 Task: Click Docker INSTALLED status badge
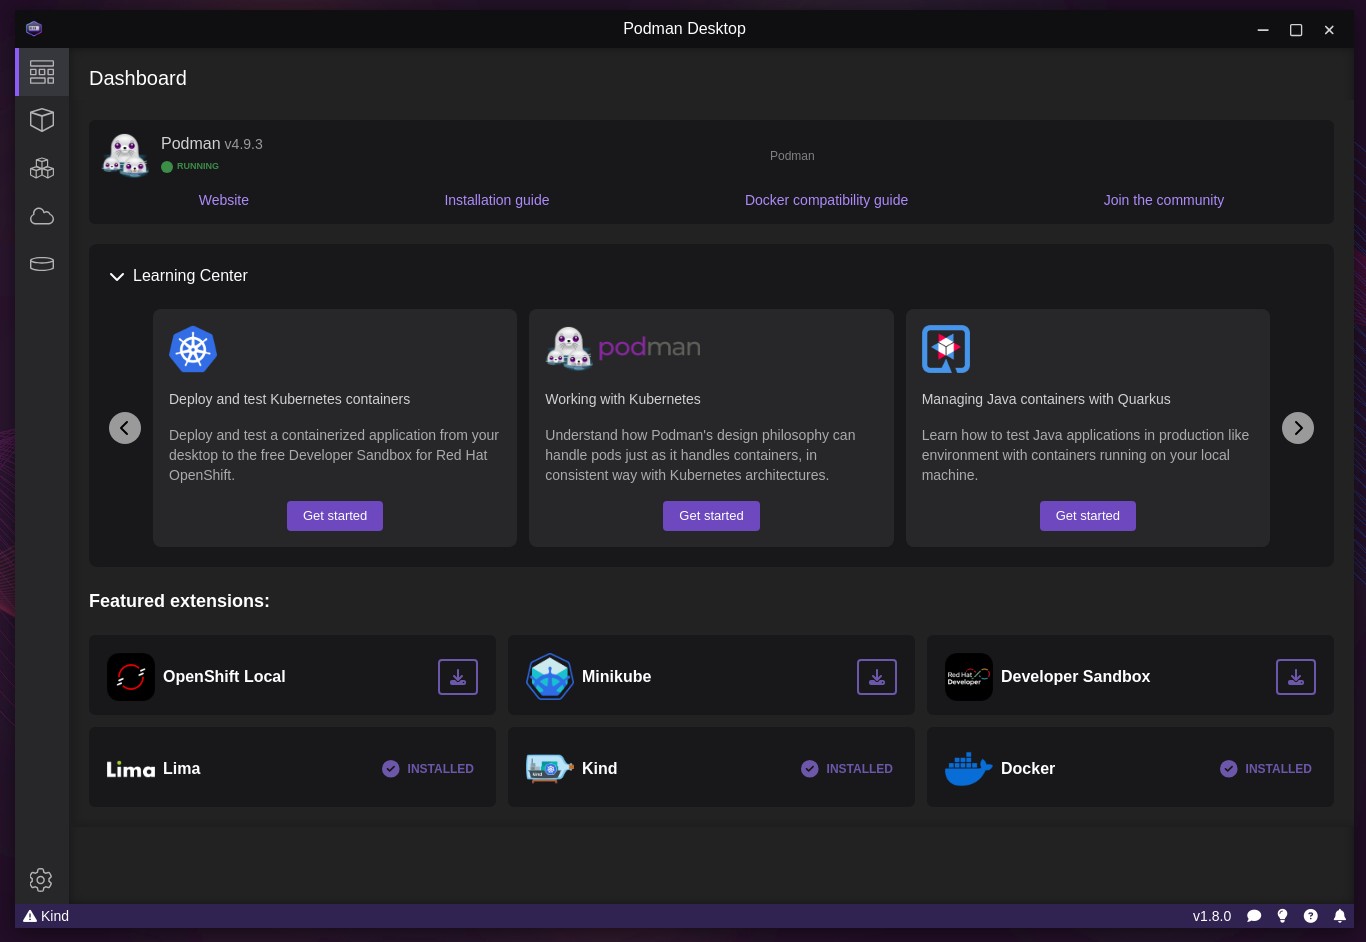click(1266, 769)
